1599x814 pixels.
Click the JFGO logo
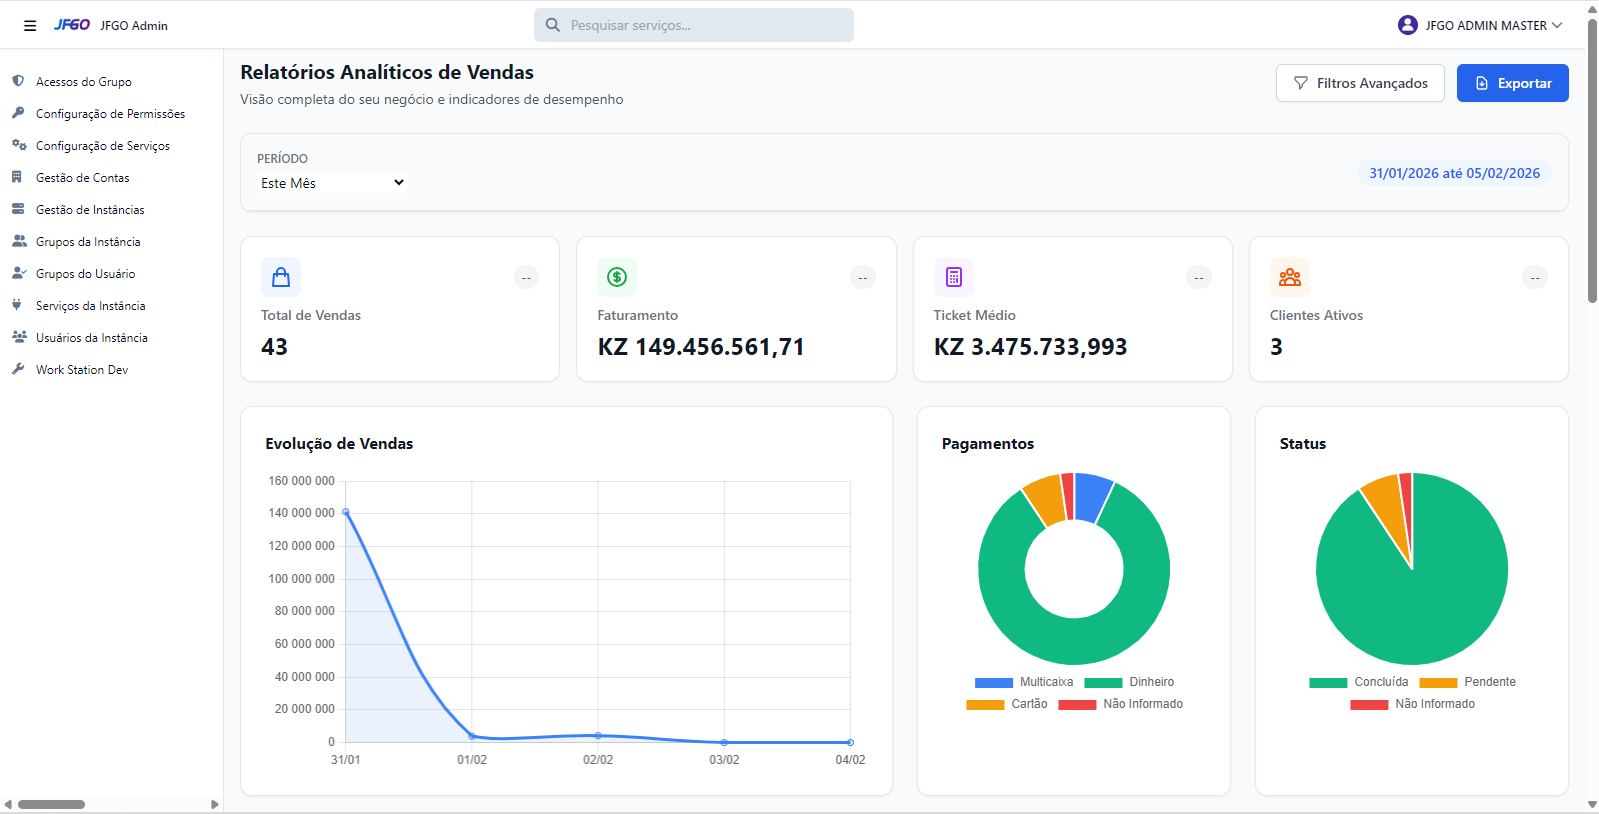[x=72, y=25]
